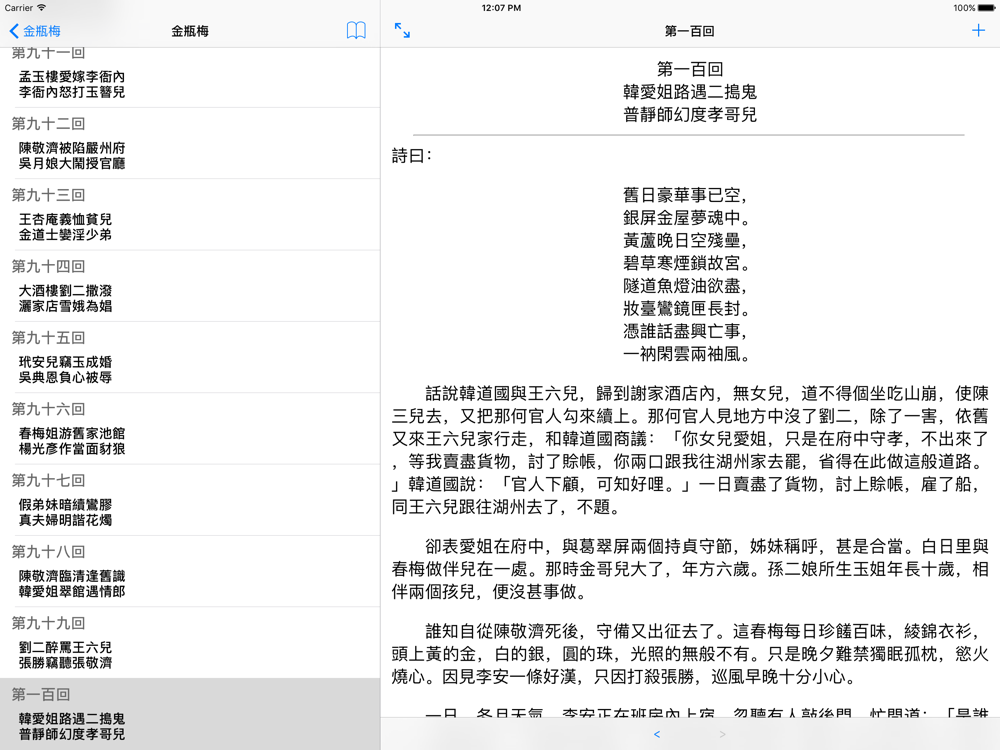Open chapter 第九十八回
1000x750 pixels.
[190, 572]
